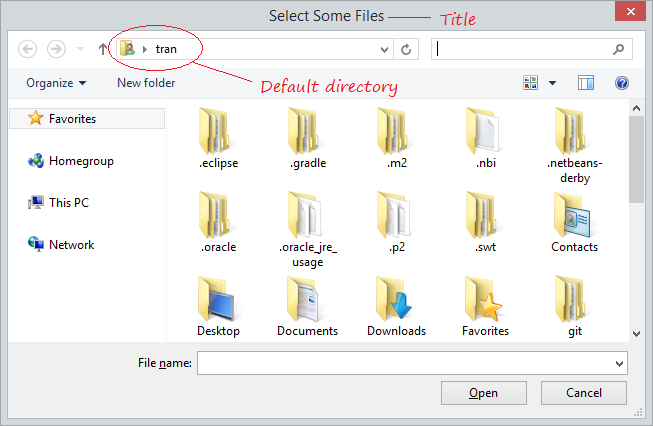Click the Open button
This screenshot has width=653, height=426.
pyautogui.click(x=484, y=393)
